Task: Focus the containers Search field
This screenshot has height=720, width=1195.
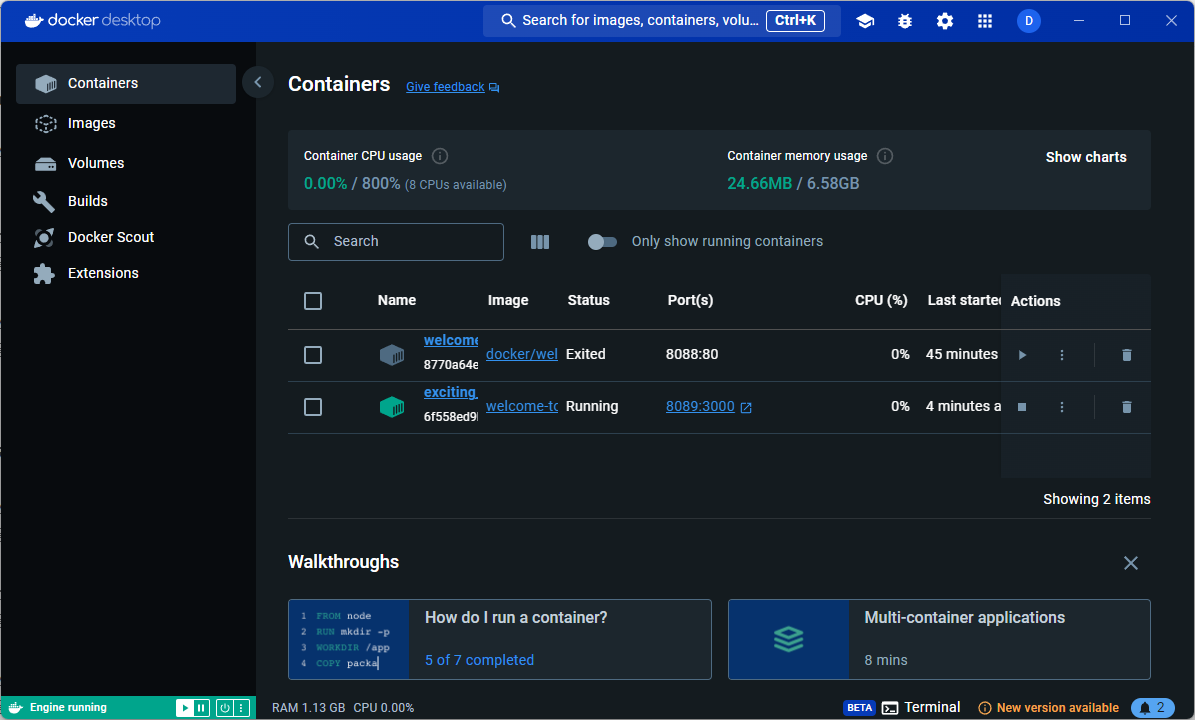Action: click(x=396, y=242)
